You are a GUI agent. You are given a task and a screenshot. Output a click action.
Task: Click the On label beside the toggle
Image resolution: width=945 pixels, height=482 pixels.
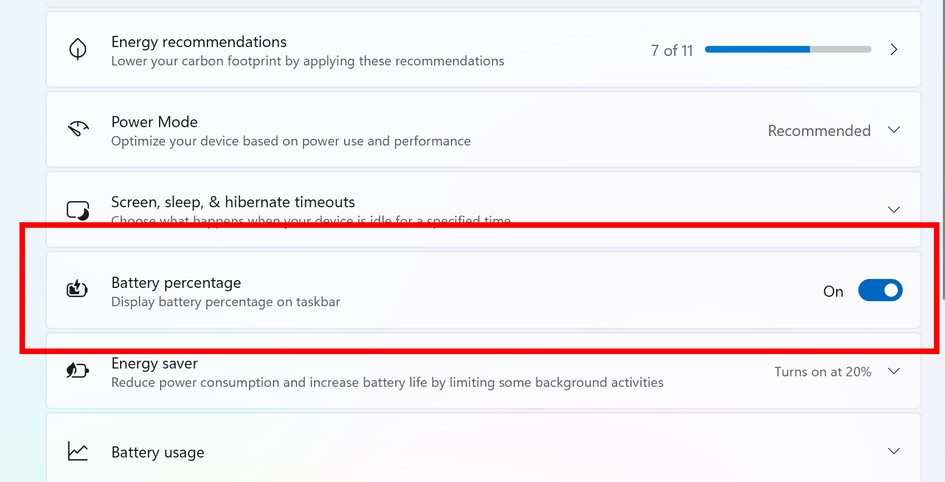[x=833, y=292]
